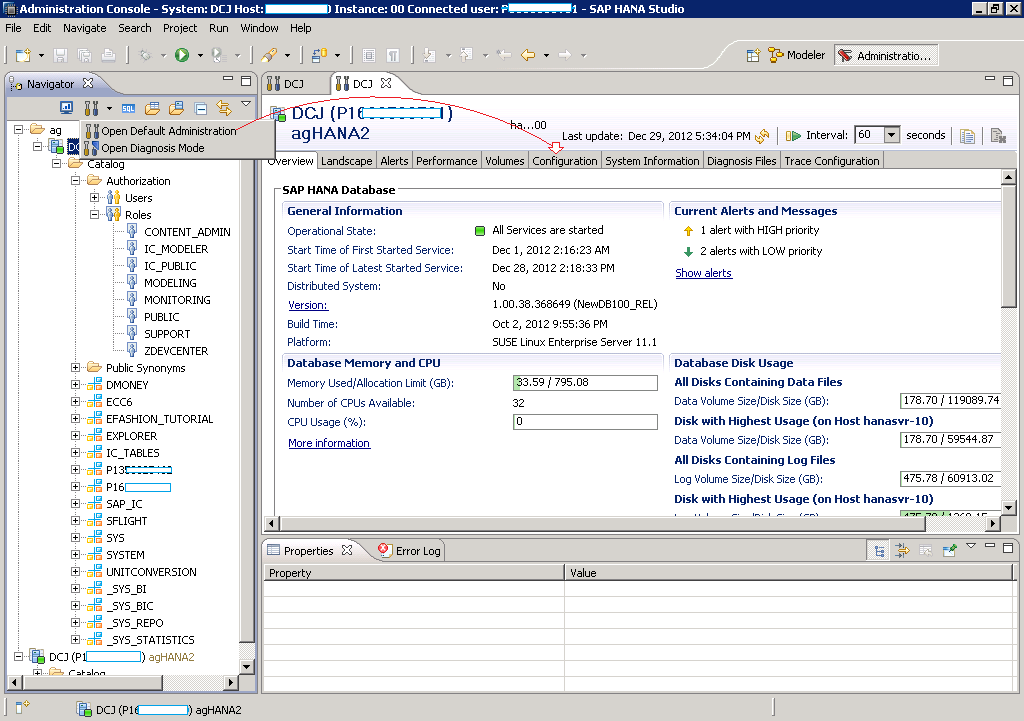Select the Collapse All icon in Navigator
1024x721 pixels.
click(200, 107)
